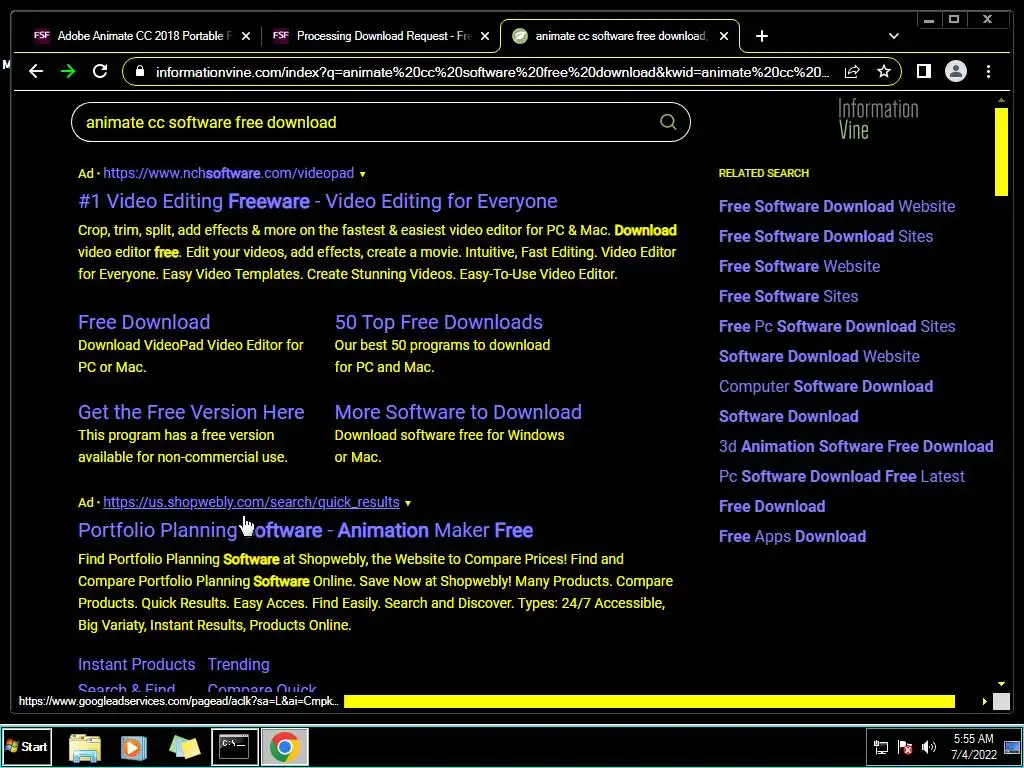Open File Explorer from the taskbar
The image size is (1024, 768).
pyautogui.click(x=85, y=747)
